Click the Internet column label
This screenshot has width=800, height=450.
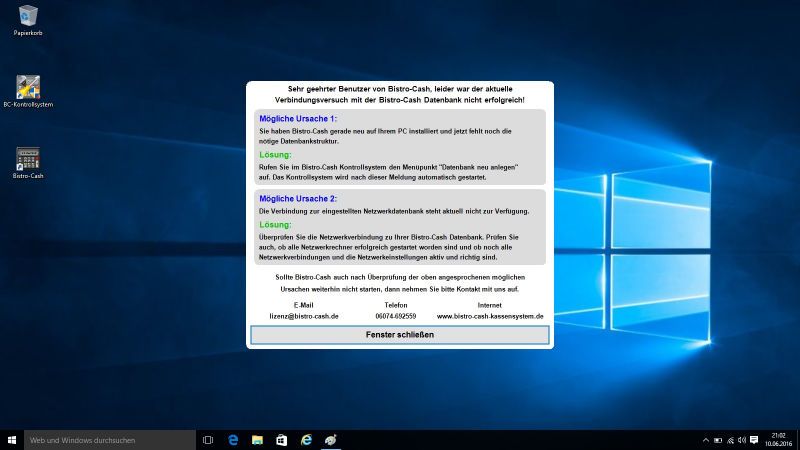(x=490, y=305)
